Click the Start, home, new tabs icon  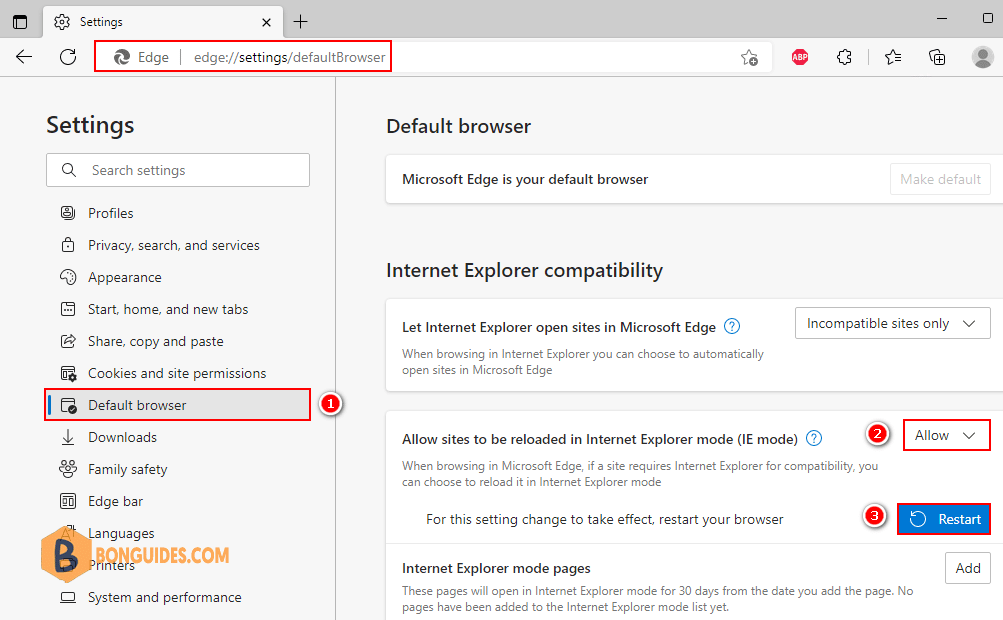click(68, 309)
